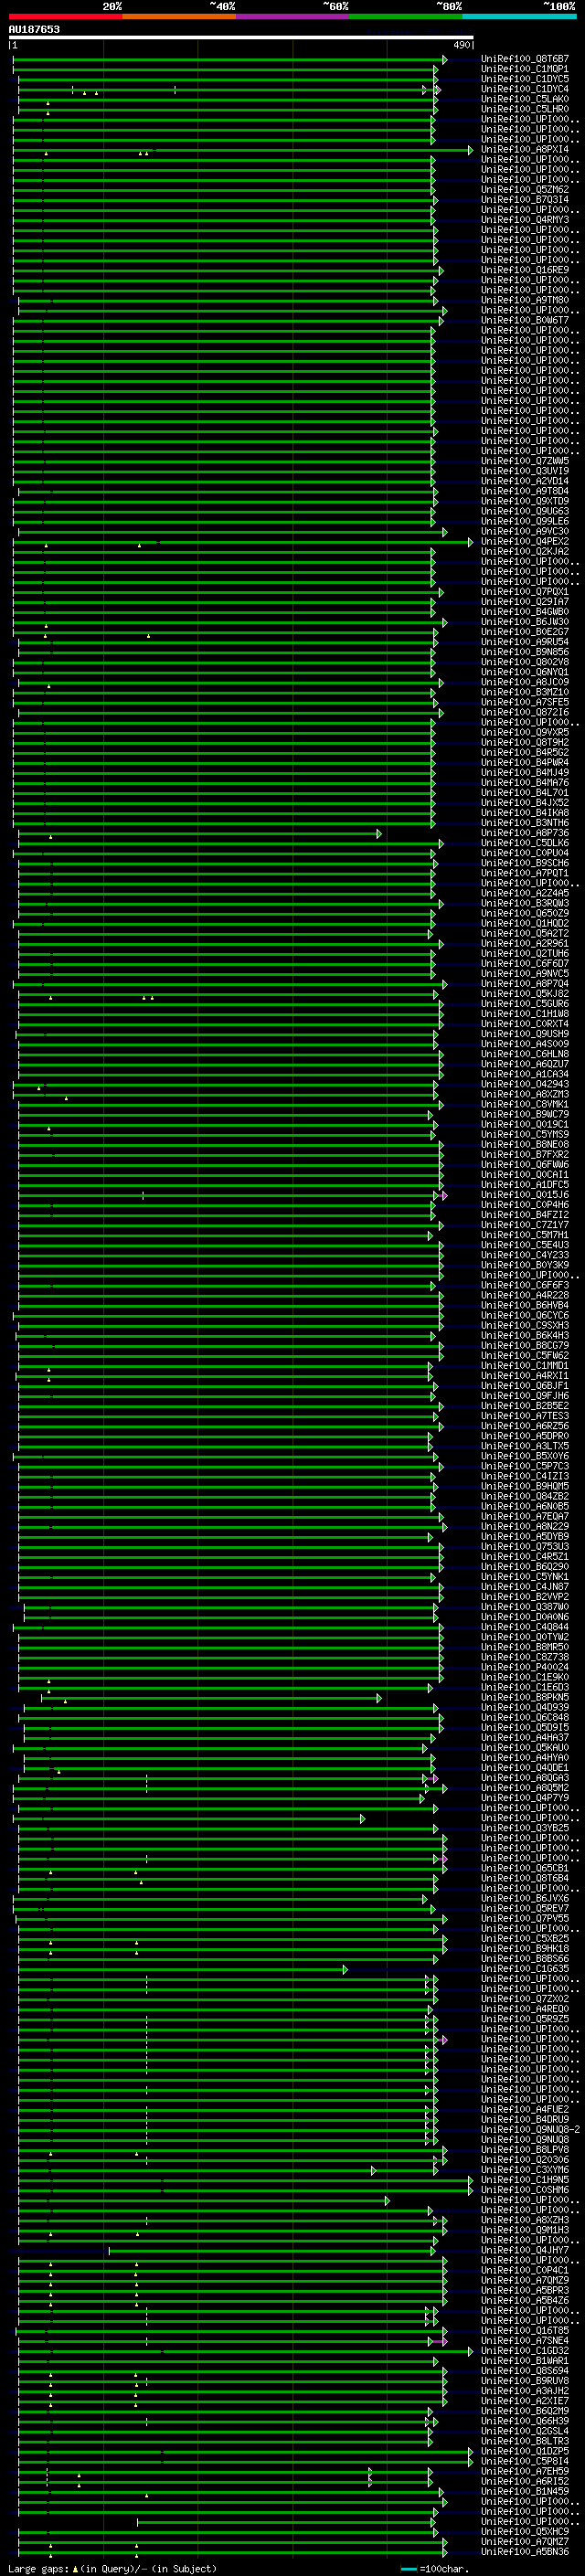The image size is (585, 2576).
Task: Select the UniRef100_Q3UVI9 label
Action: tap(525, 471)
